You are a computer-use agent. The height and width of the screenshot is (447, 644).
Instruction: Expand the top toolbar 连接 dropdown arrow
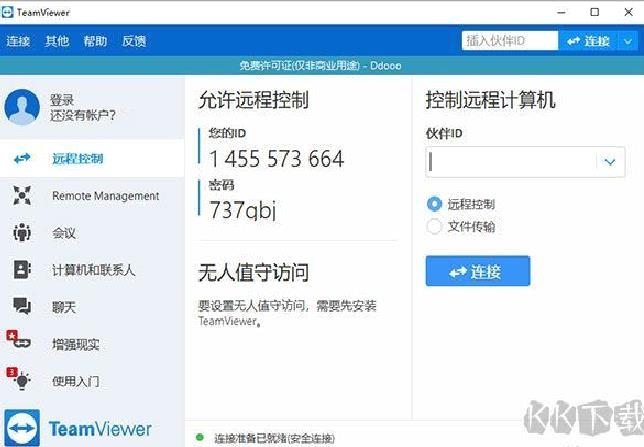pos(628,41)
